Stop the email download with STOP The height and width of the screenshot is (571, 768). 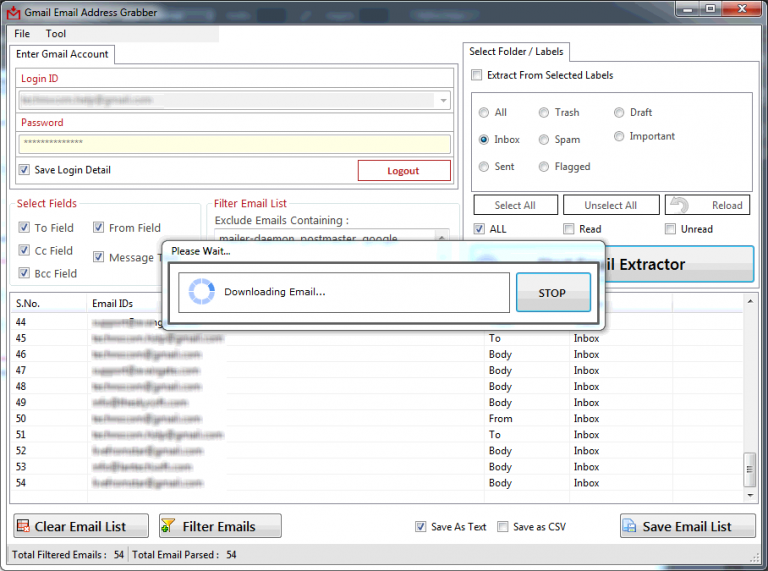[553, 293]
